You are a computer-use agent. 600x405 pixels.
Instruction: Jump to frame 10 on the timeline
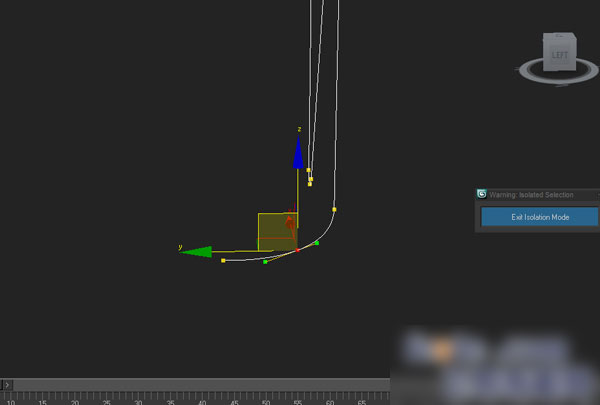click(x=11, y=402)
